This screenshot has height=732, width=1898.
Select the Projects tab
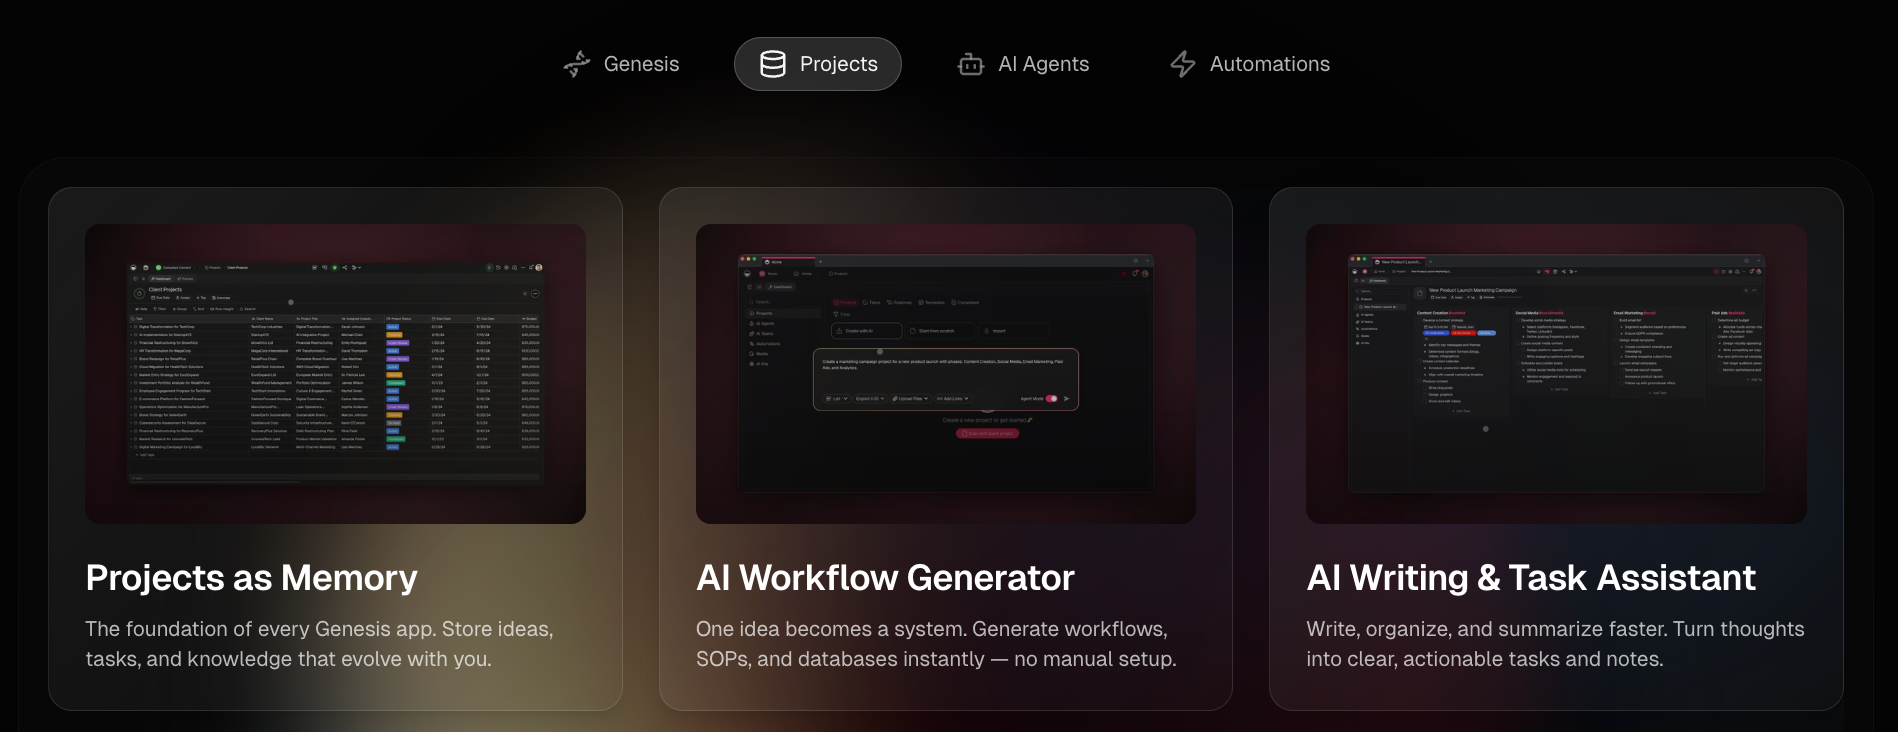pos(818,64)
